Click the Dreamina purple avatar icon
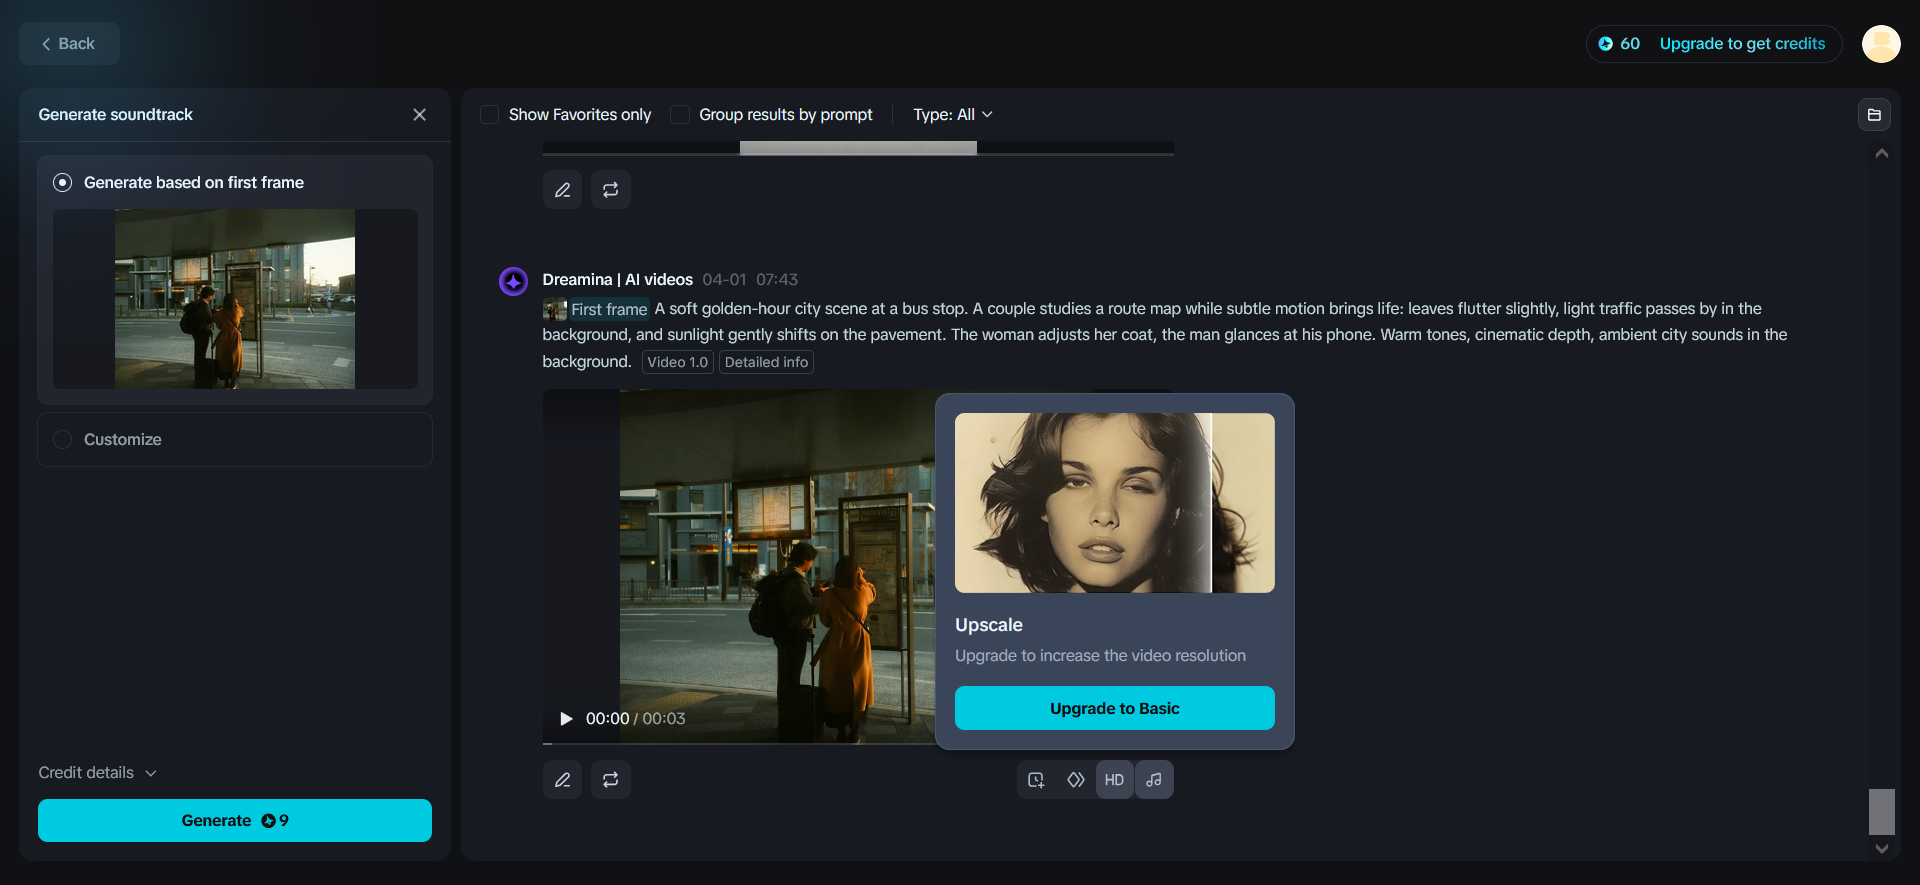 click(514, 281)
